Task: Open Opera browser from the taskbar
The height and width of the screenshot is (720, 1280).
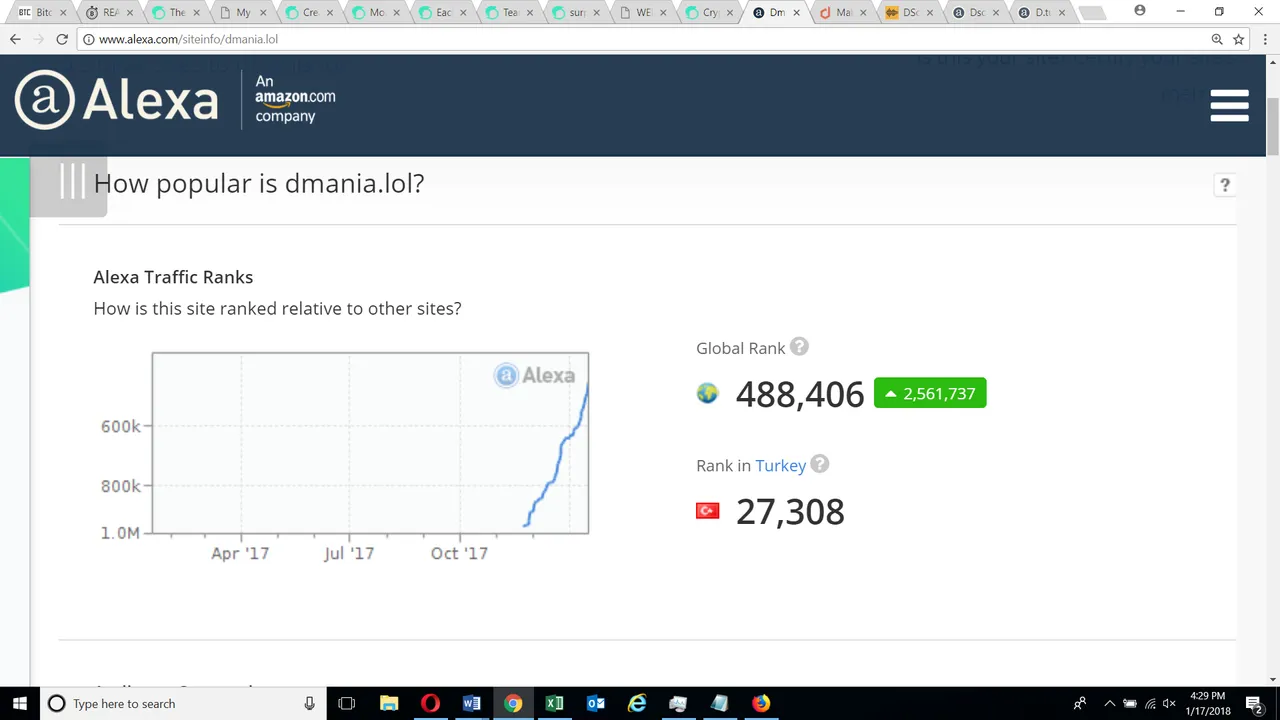Action: (x=430, y=703)
